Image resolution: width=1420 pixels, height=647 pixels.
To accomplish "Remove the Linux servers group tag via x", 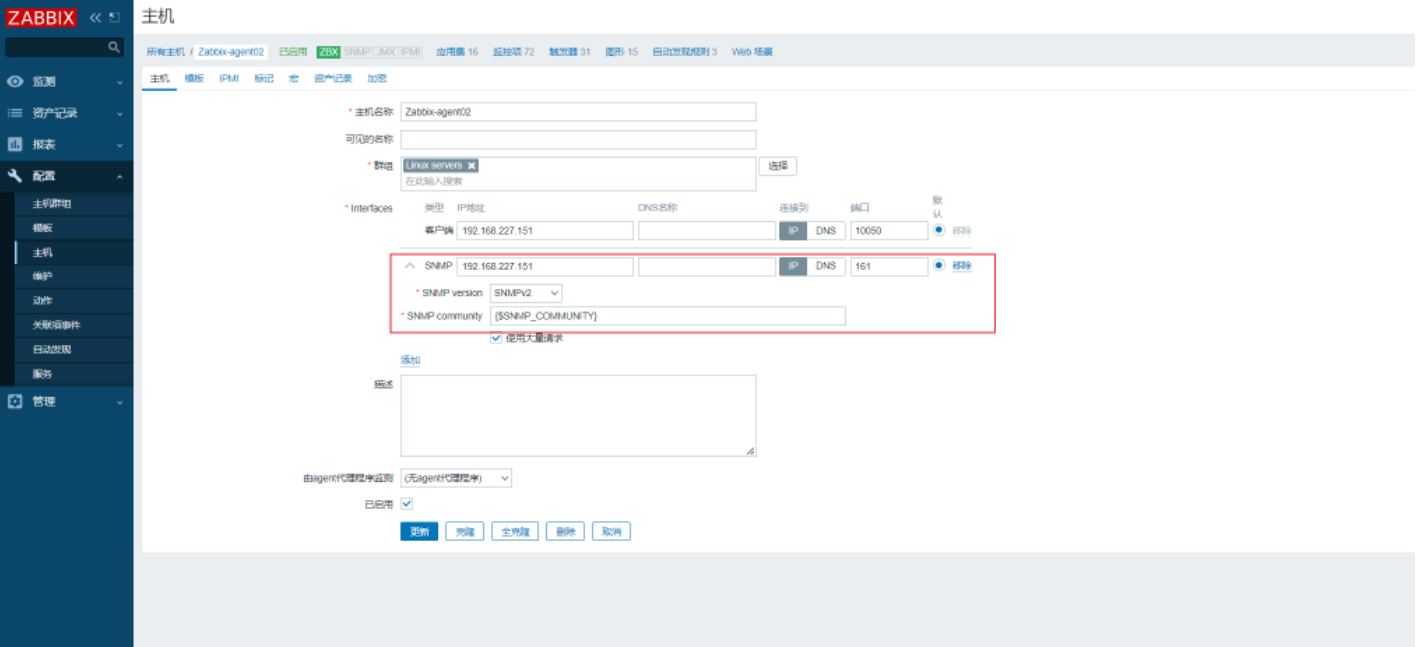I will pos(471,166).
